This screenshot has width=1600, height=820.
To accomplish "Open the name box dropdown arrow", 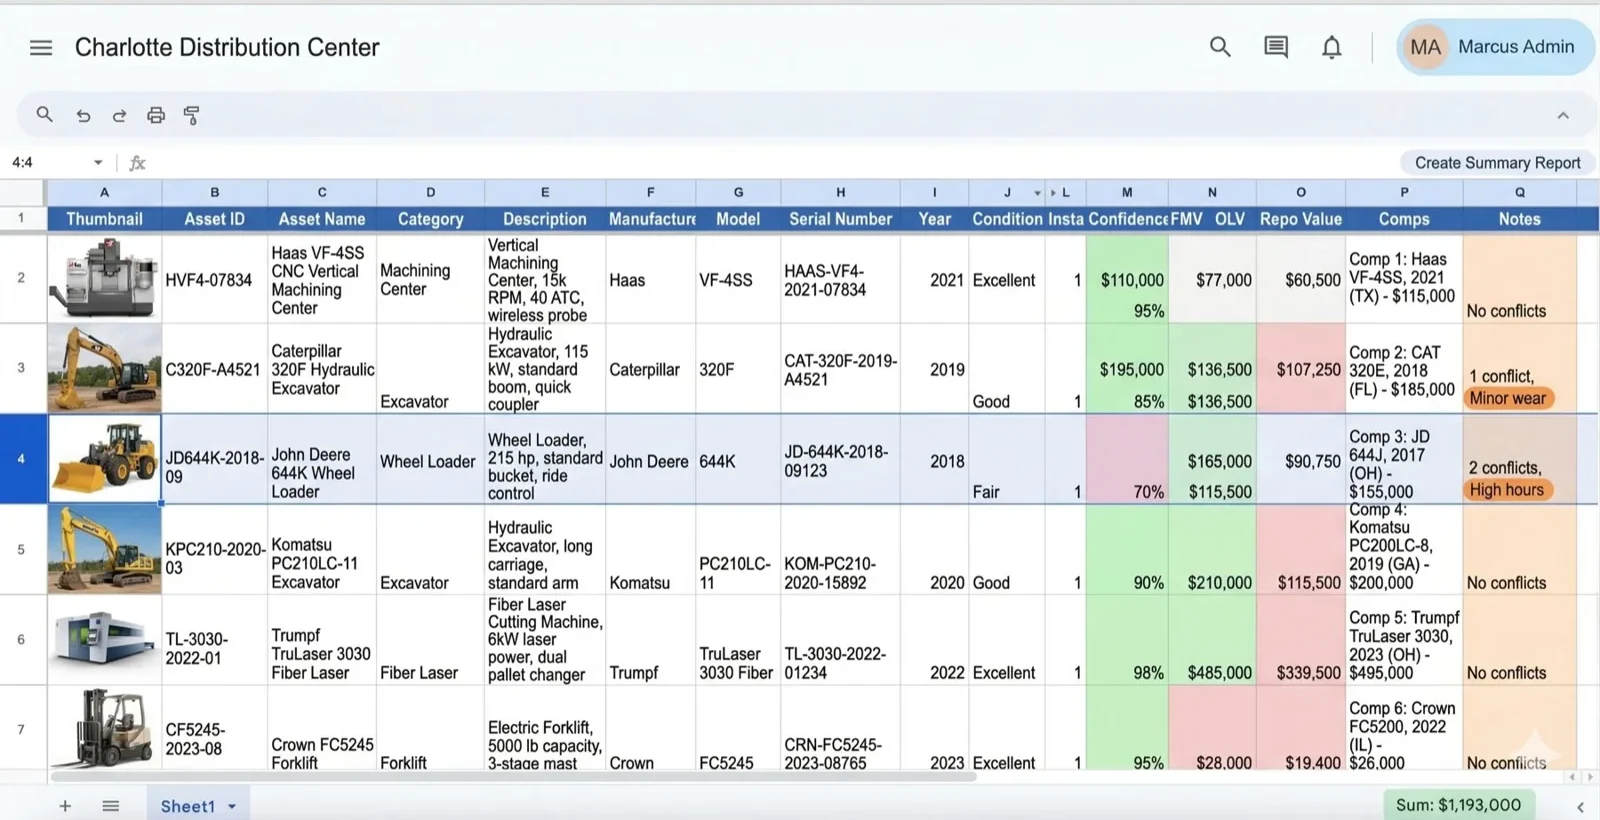I will pos(98,163).
